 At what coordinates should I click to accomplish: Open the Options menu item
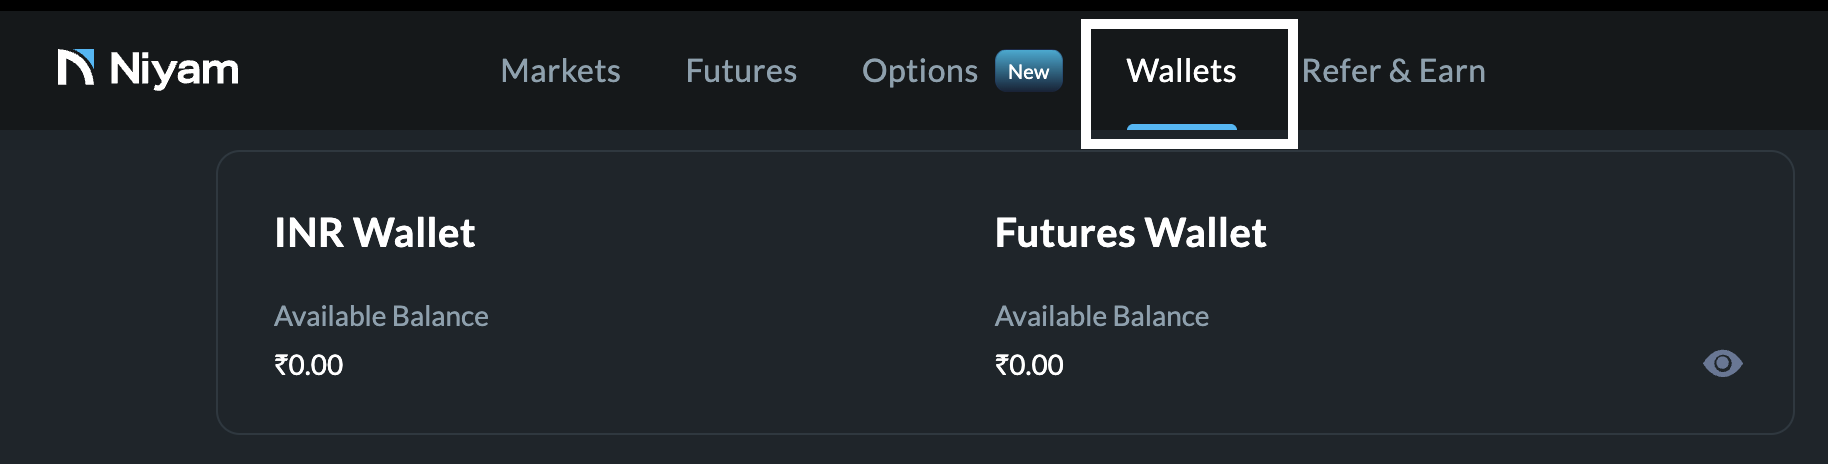(919, 71)
